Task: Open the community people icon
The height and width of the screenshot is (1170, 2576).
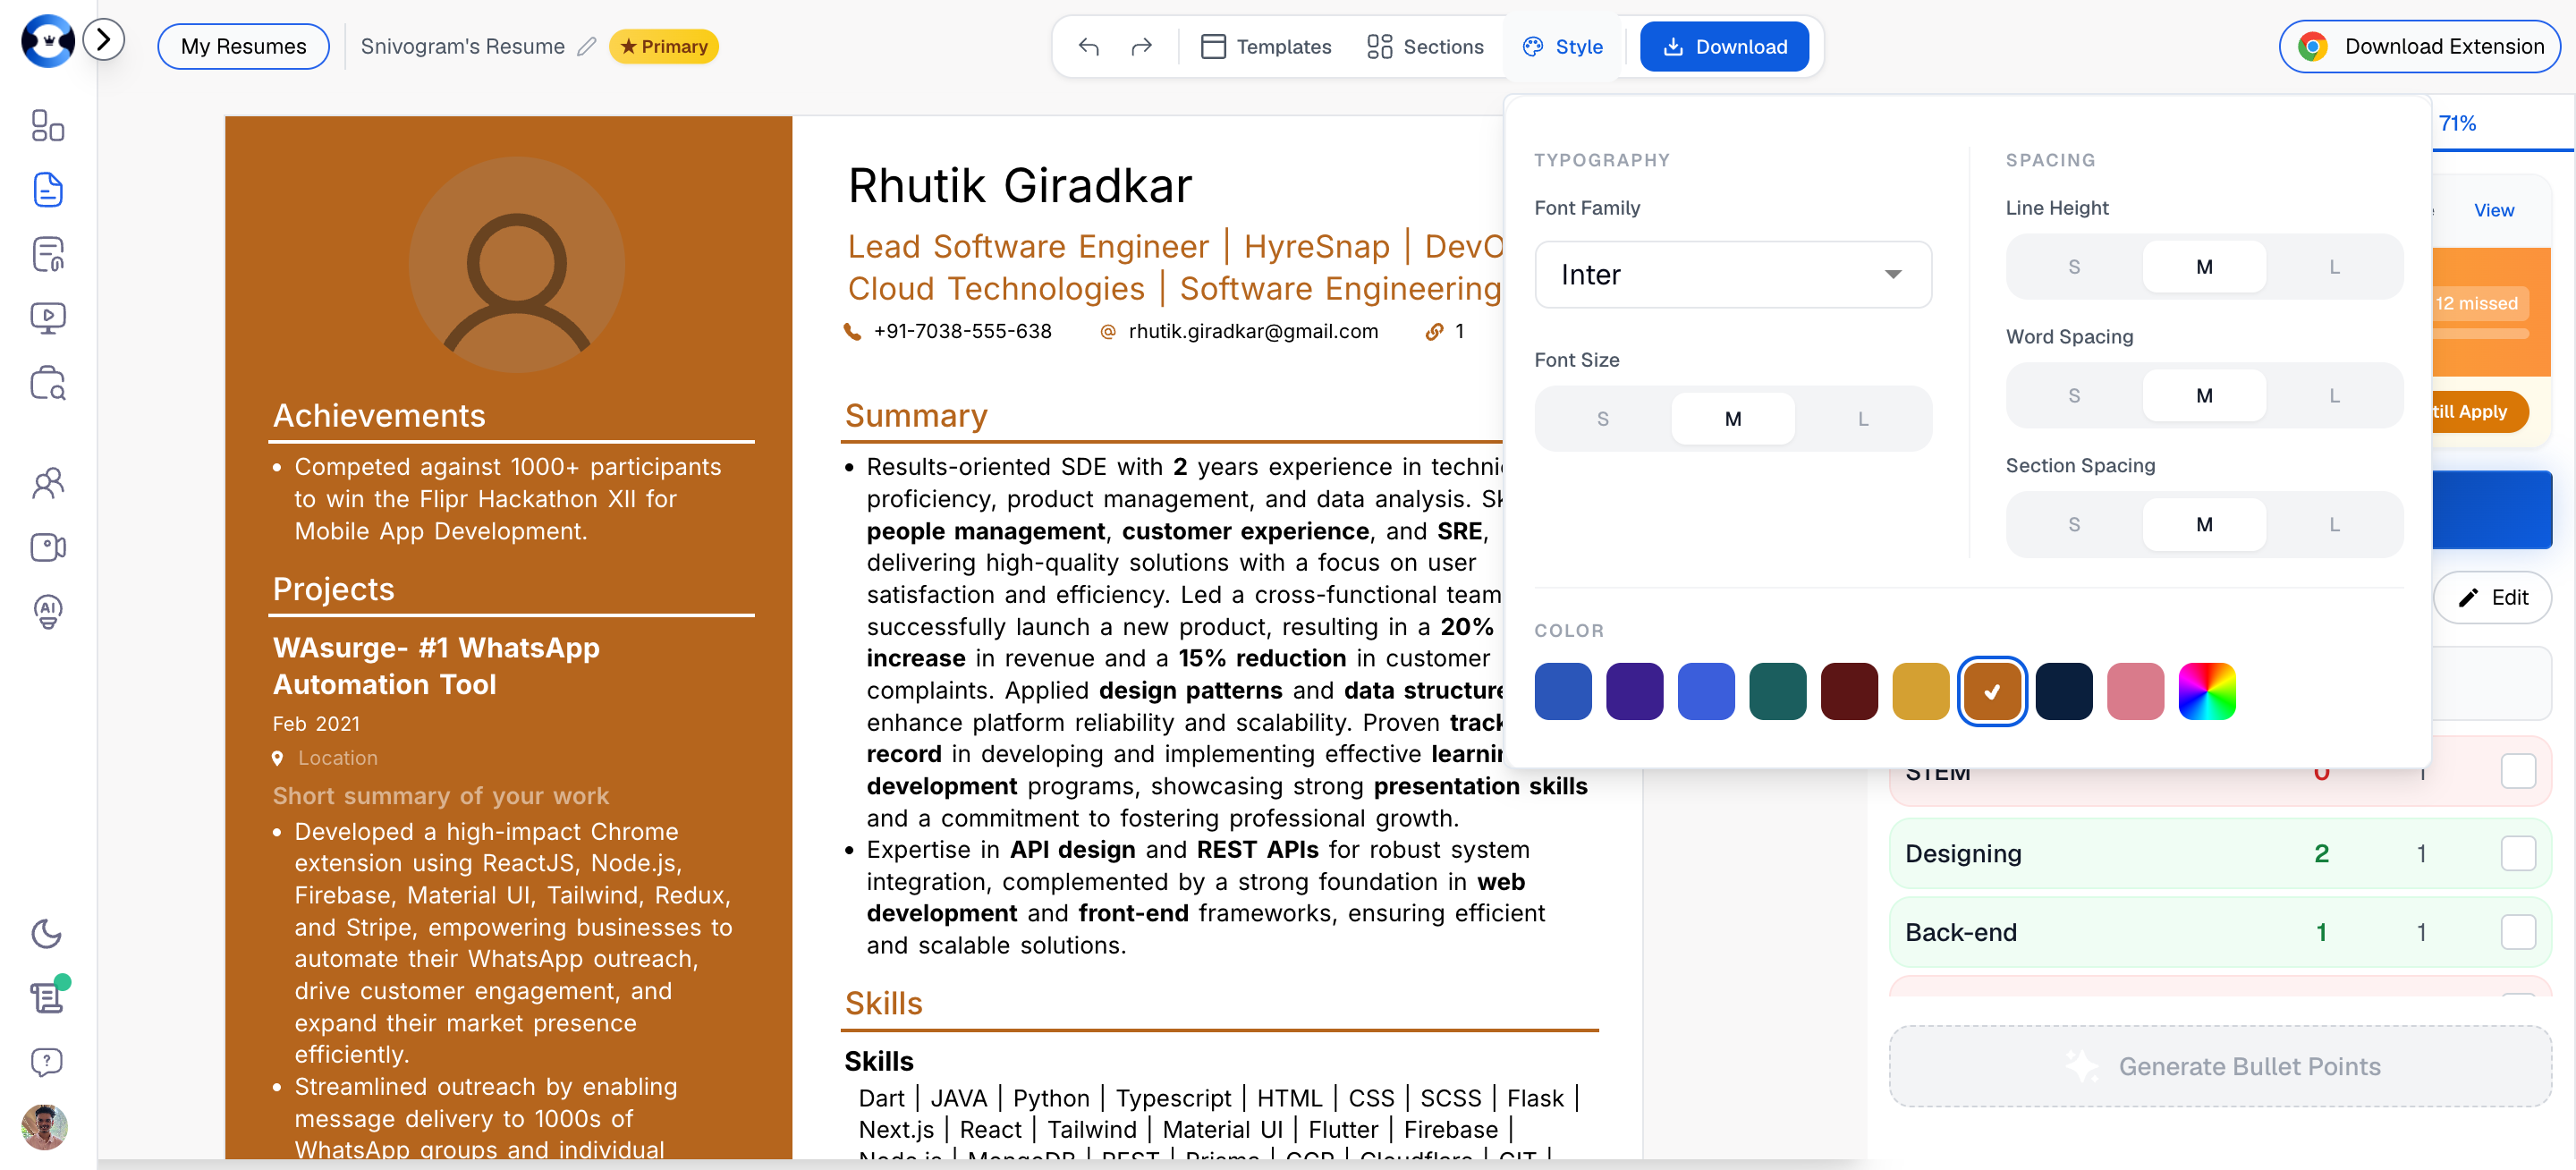Action: coord(46,483)
